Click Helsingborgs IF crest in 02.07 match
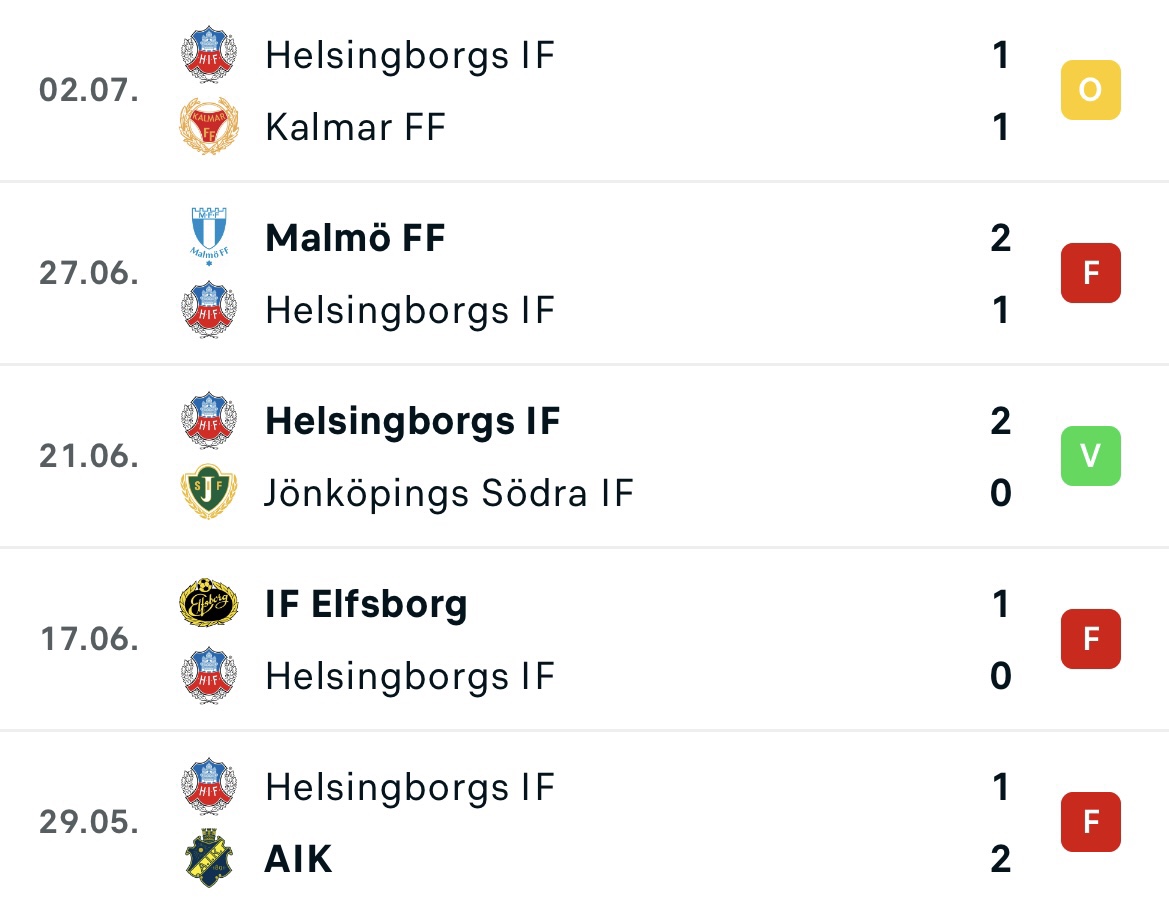Image resolution: width=1169 pixels, height=905 pixels. [x=209, y=54]
